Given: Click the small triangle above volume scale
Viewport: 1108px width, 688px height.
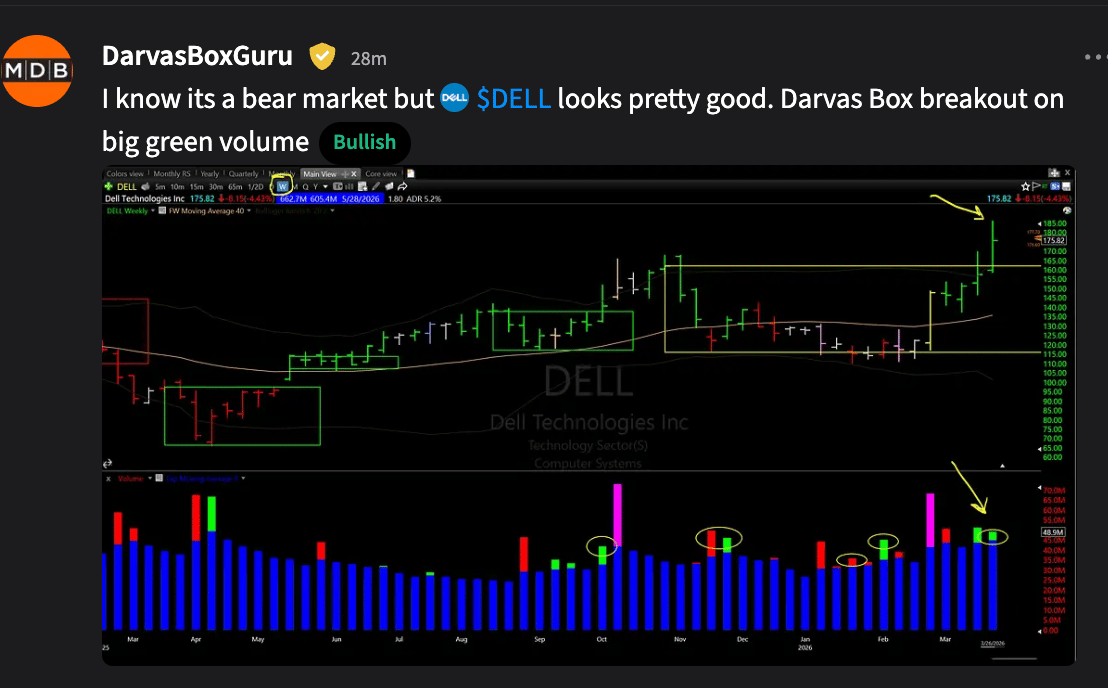Looking at the screenshot, I should click(x=1002, y=465).
